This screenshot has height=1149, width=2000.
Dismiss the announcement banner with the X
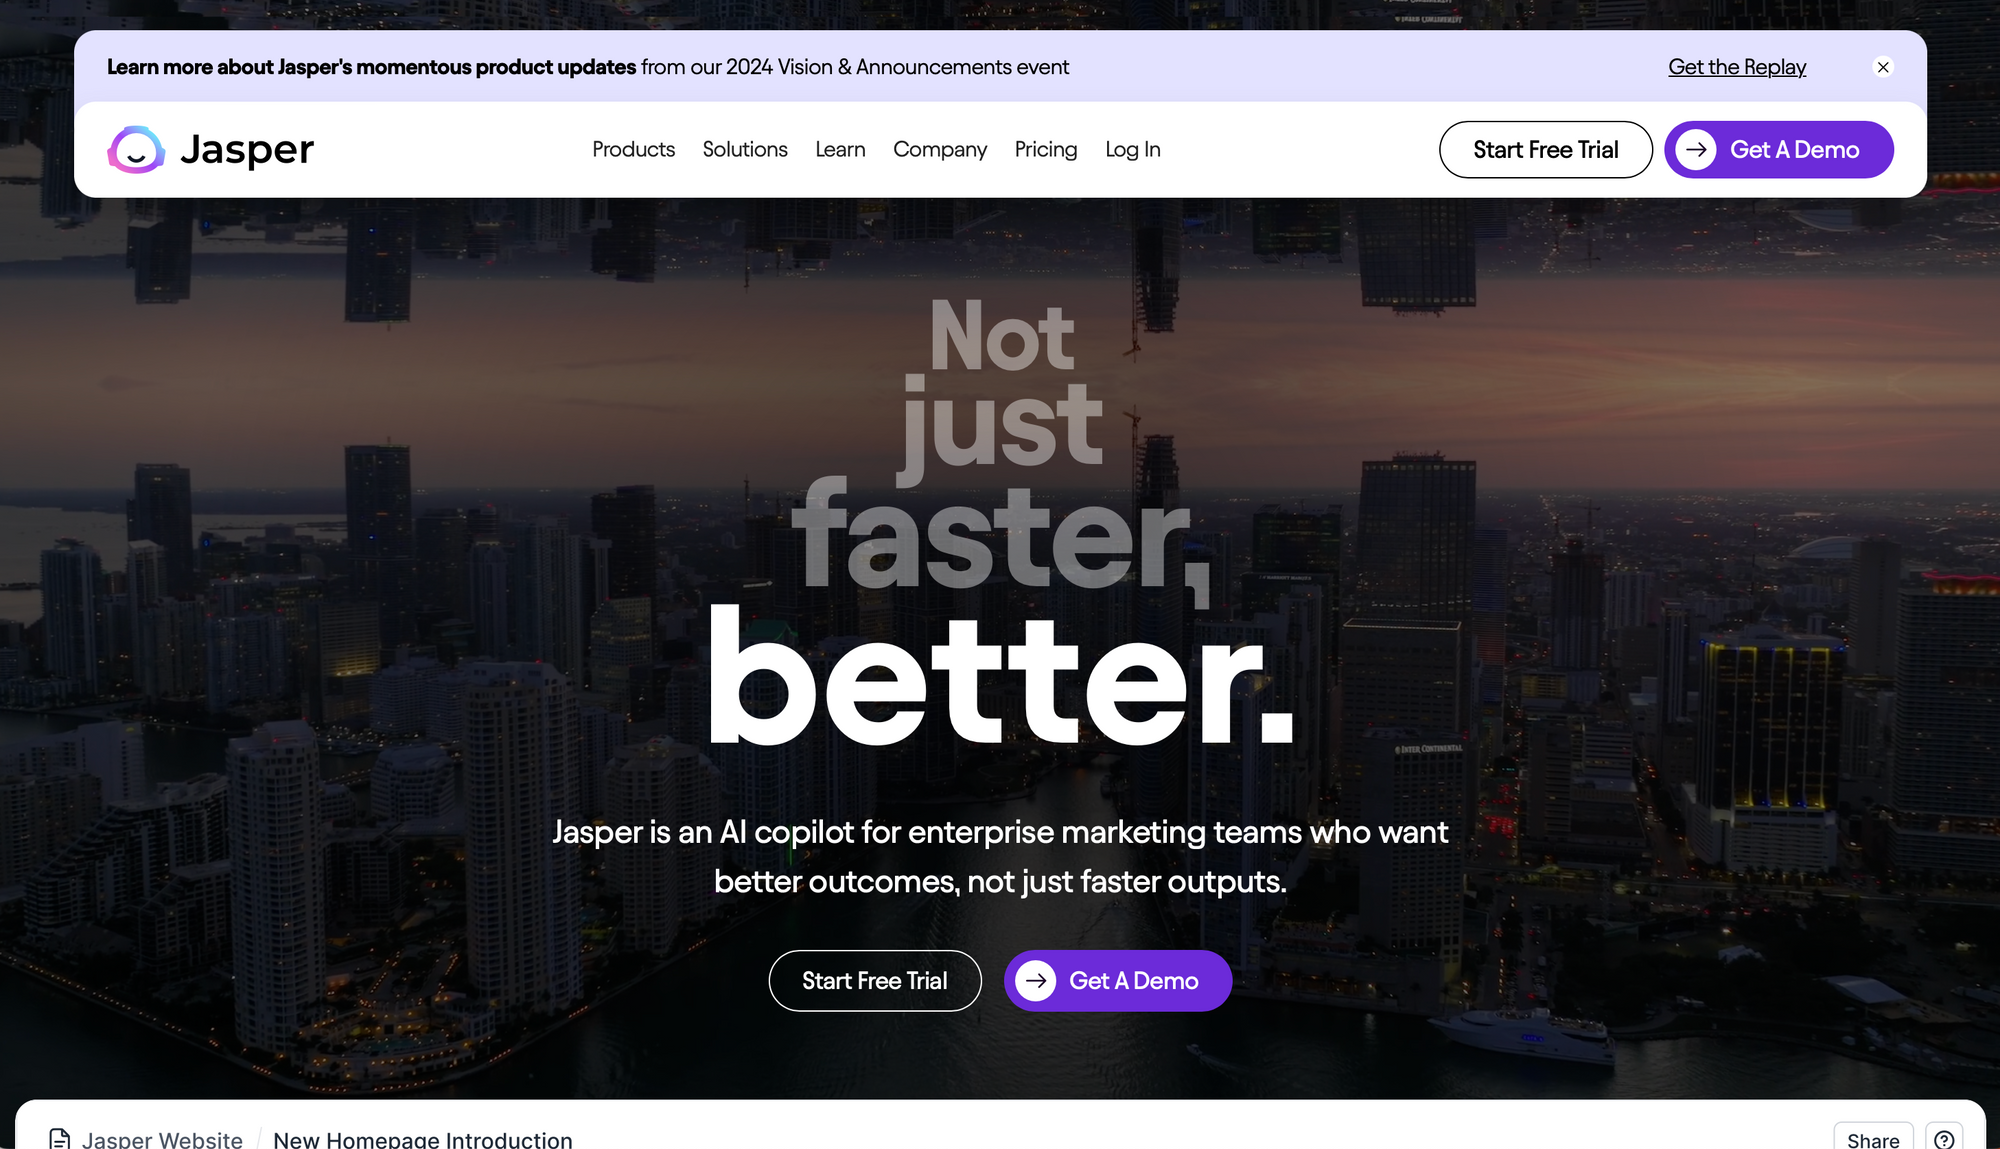[1884, 67]
